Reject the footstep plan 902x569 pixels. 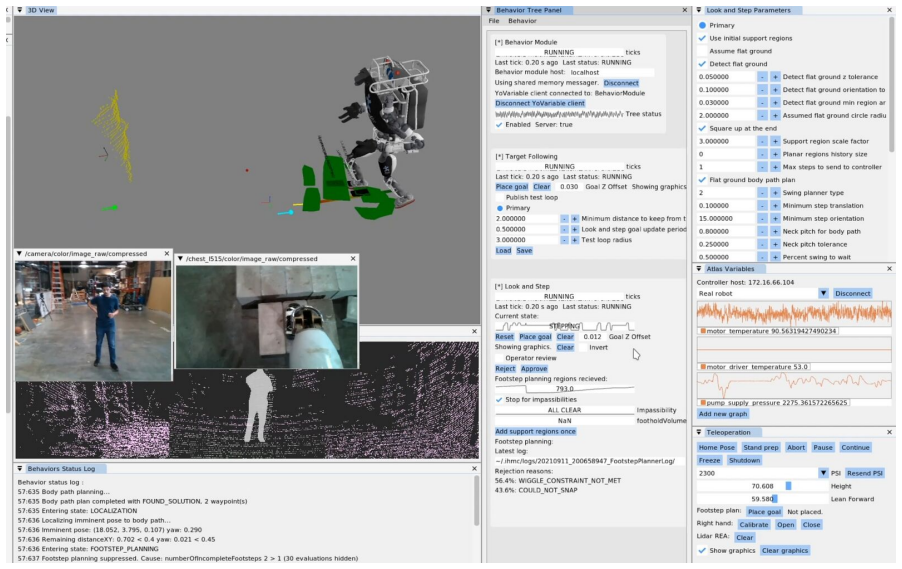tap(505, 369)
